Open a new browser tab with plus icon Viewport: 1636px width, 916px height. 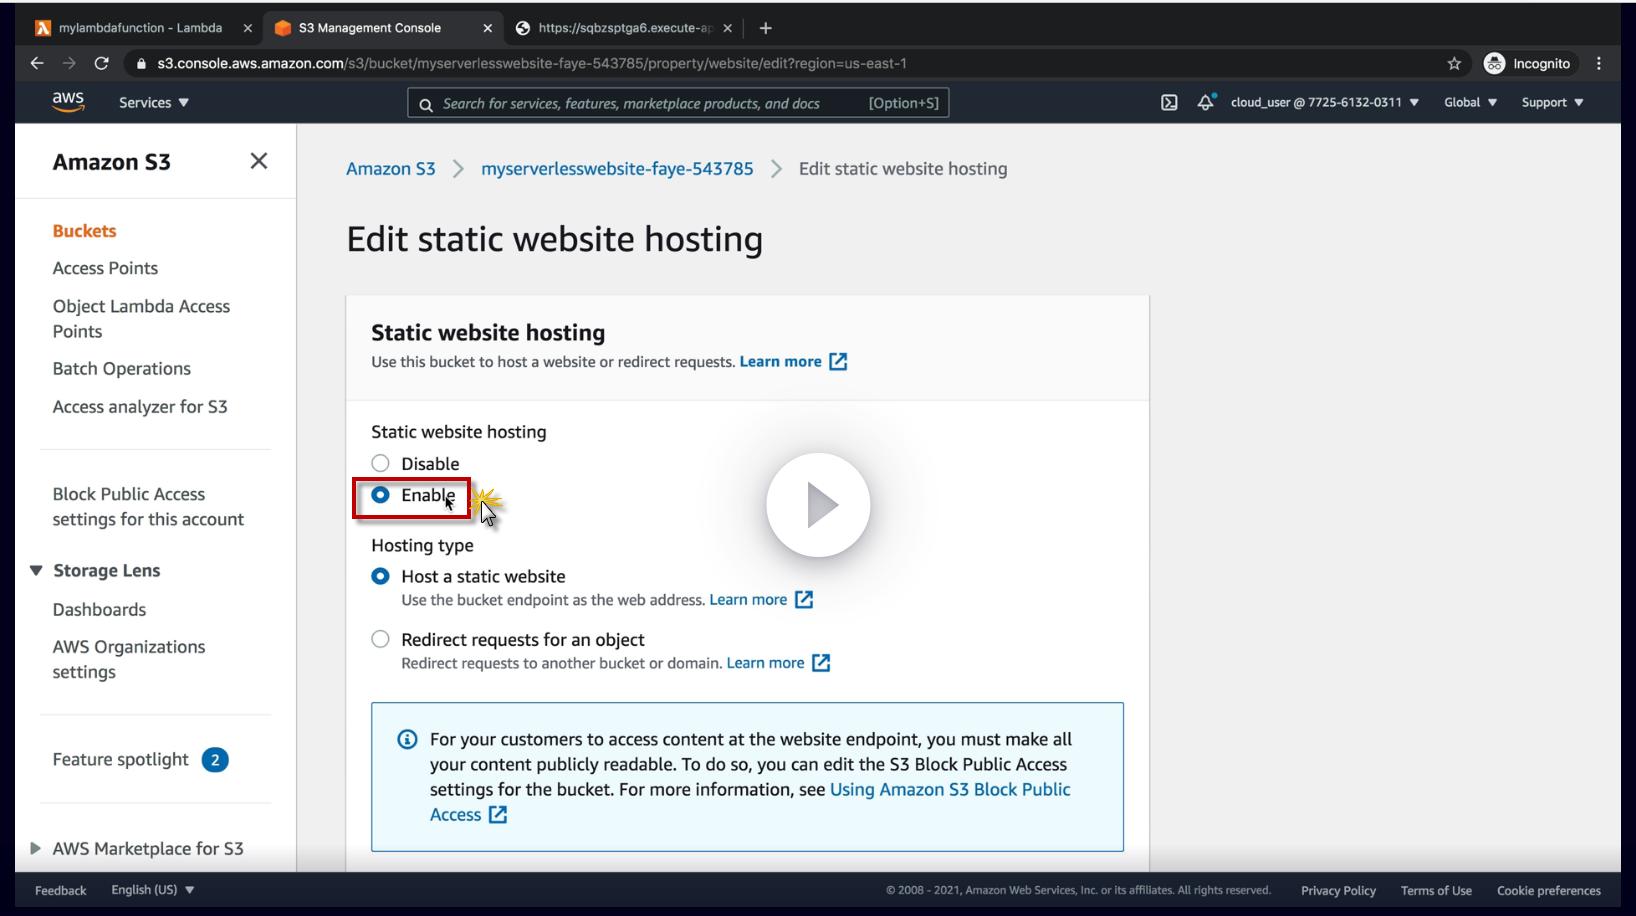765,28
